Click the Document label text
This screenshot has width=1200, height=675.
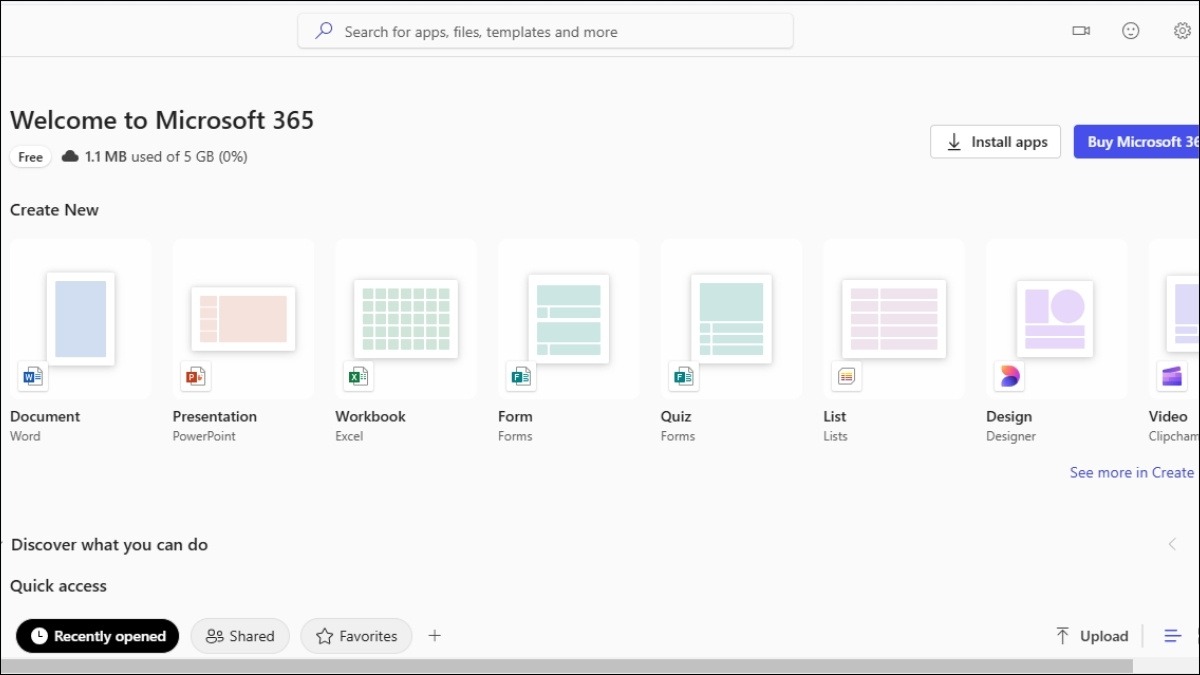[45, 416]
